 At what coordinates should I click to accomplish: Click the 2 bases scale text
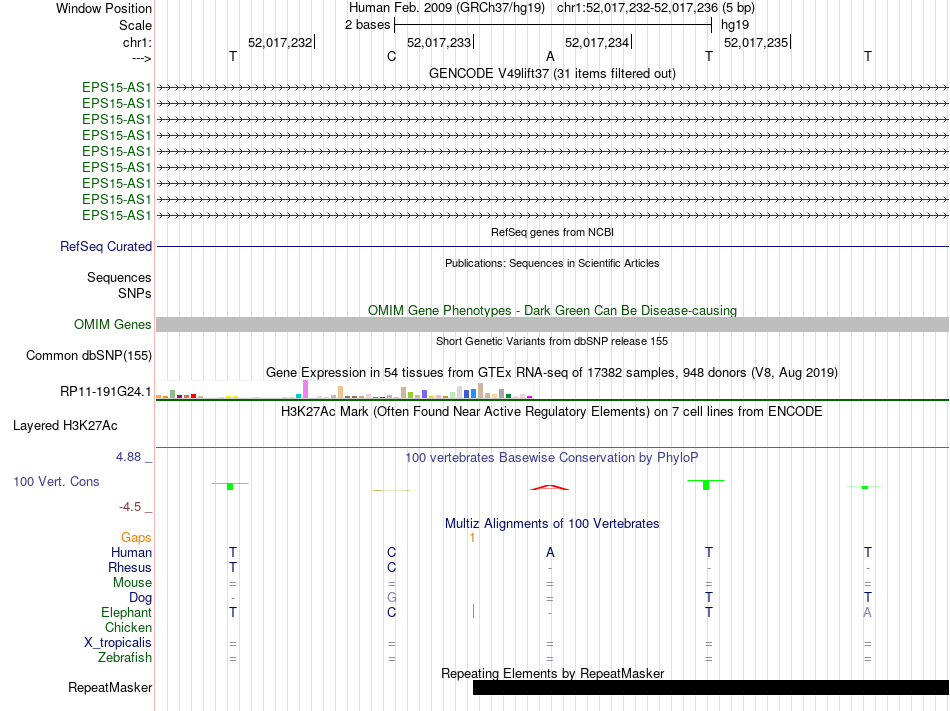[x=367, y=25]
